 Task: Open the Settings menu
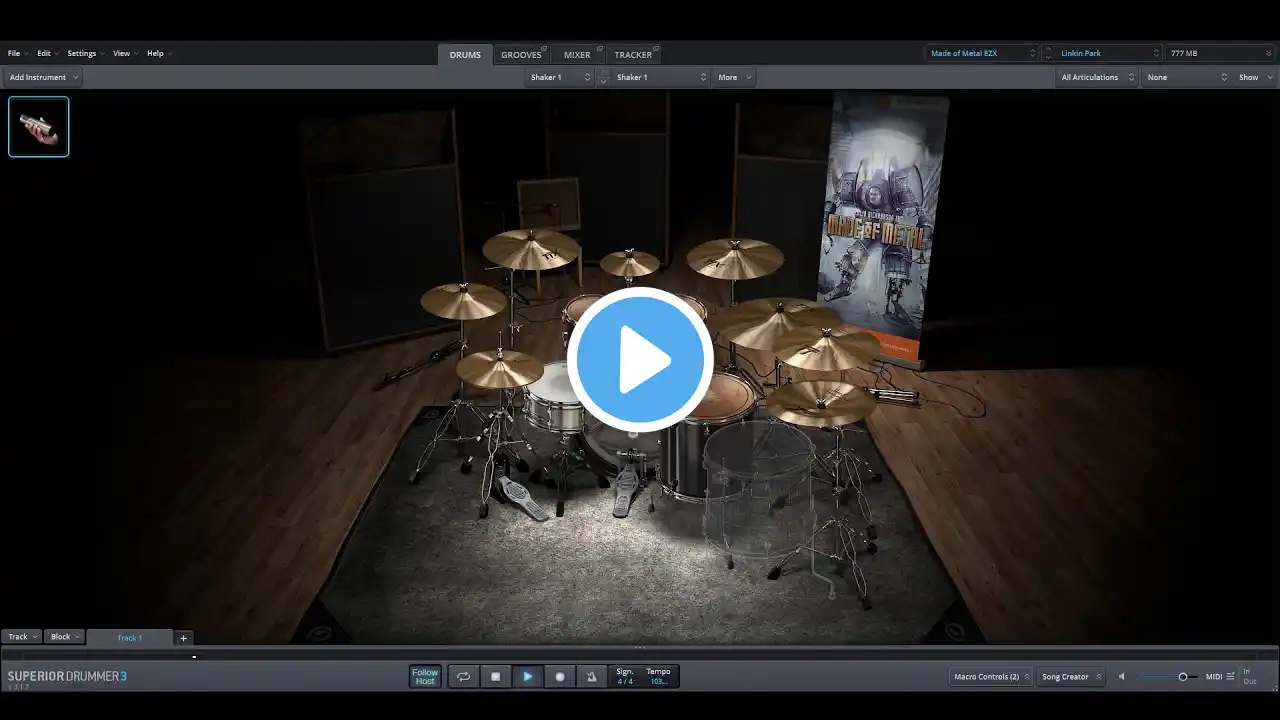(x=85, y=53)
